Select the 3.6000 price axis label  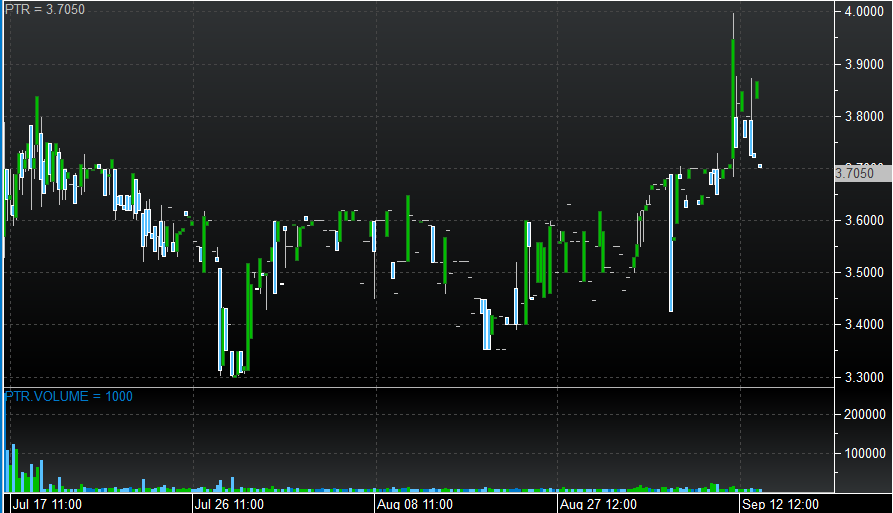click(x=864, y=220)
